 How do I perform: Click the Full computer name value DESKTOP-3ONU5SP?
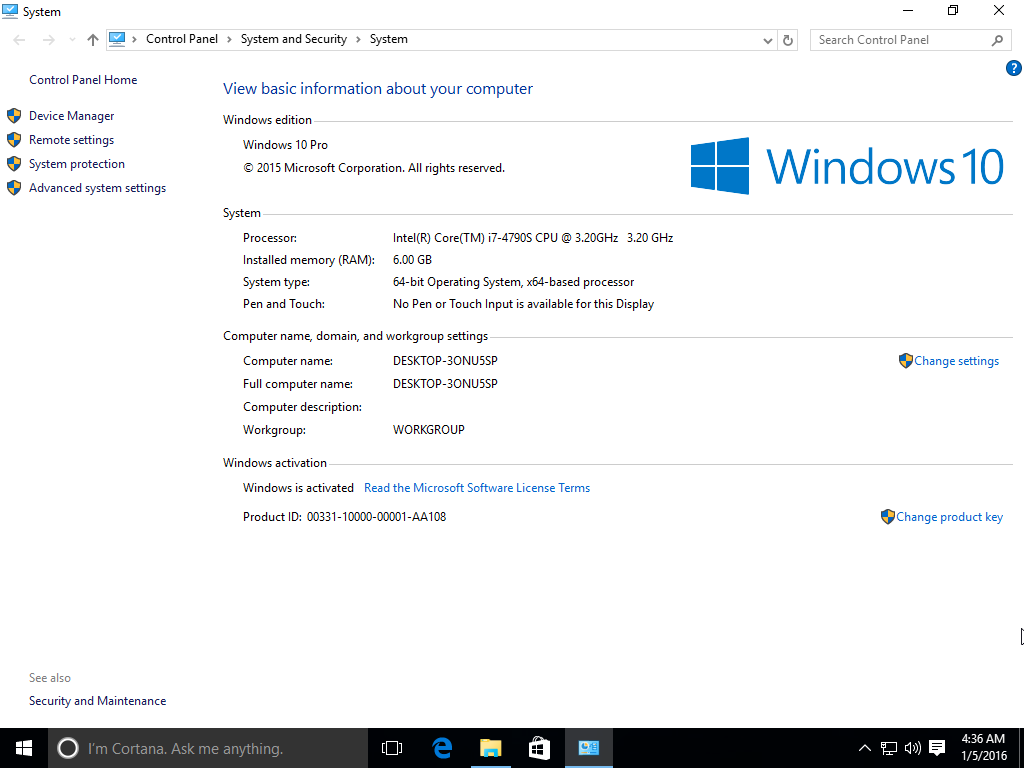445,383
